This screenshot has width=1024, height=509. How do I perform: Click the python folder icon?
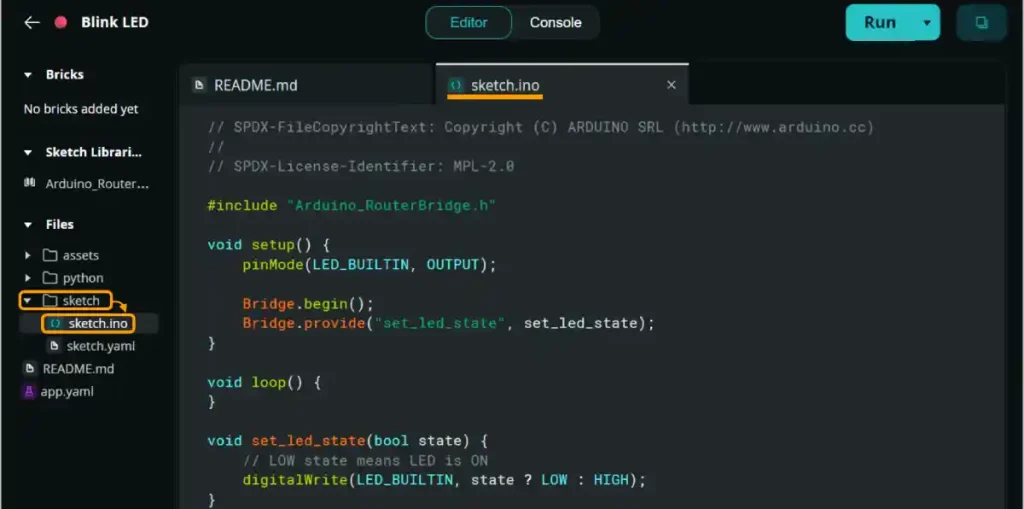[50, 278]
